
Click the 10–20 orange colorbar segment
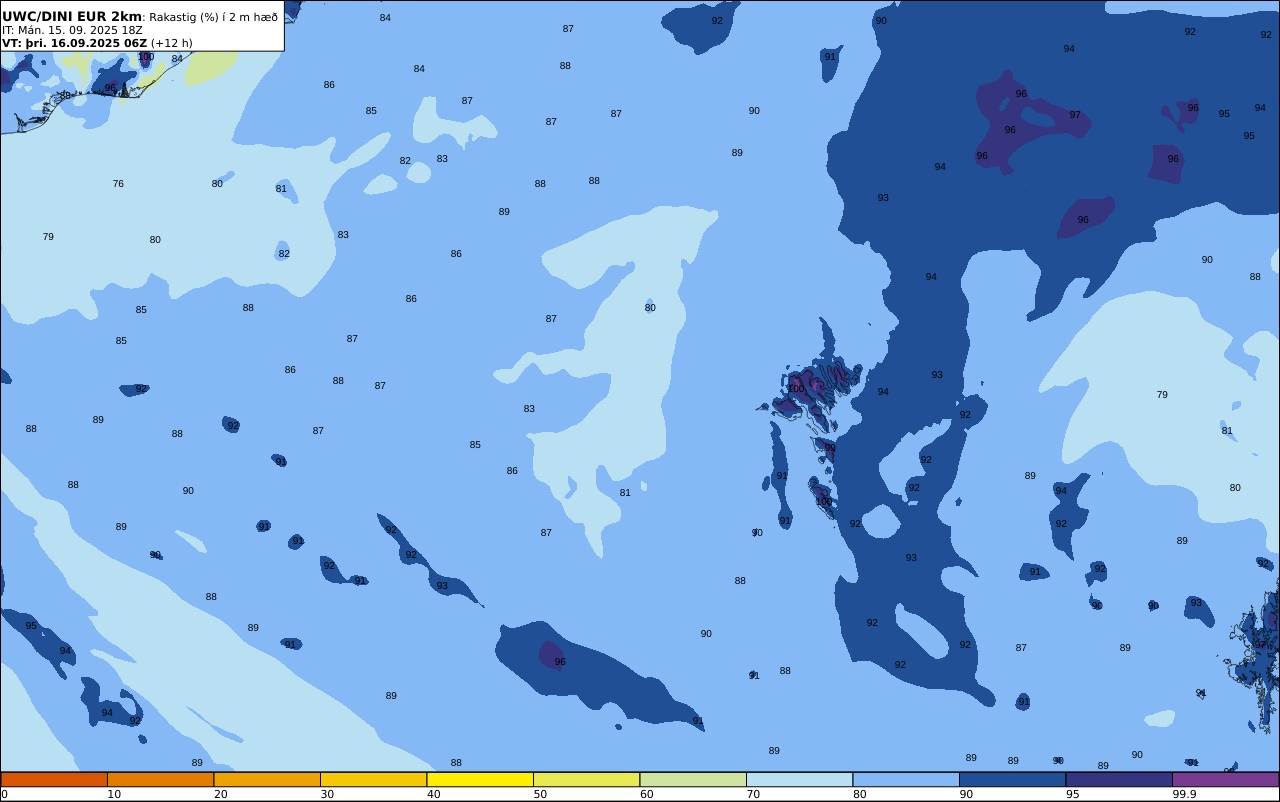(160, 779)
